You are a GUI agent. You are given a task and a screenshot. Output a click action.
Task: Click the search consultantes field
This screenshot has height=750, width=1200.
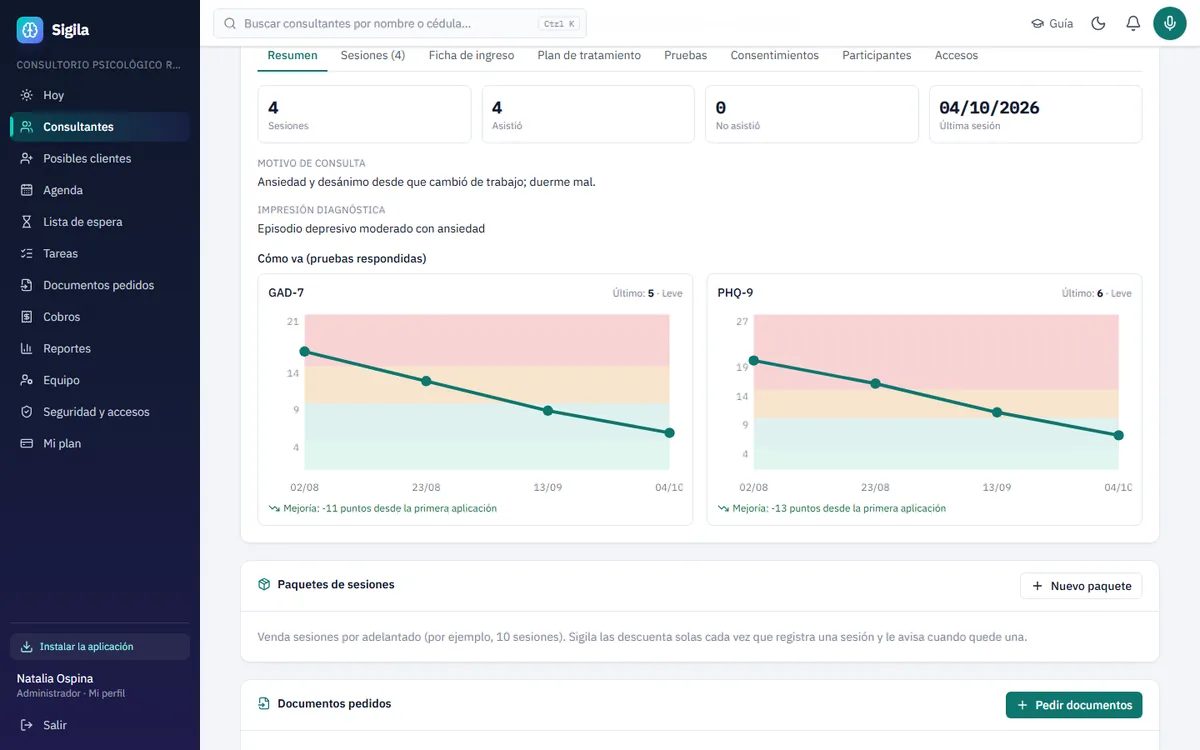(x=400, y=23)
